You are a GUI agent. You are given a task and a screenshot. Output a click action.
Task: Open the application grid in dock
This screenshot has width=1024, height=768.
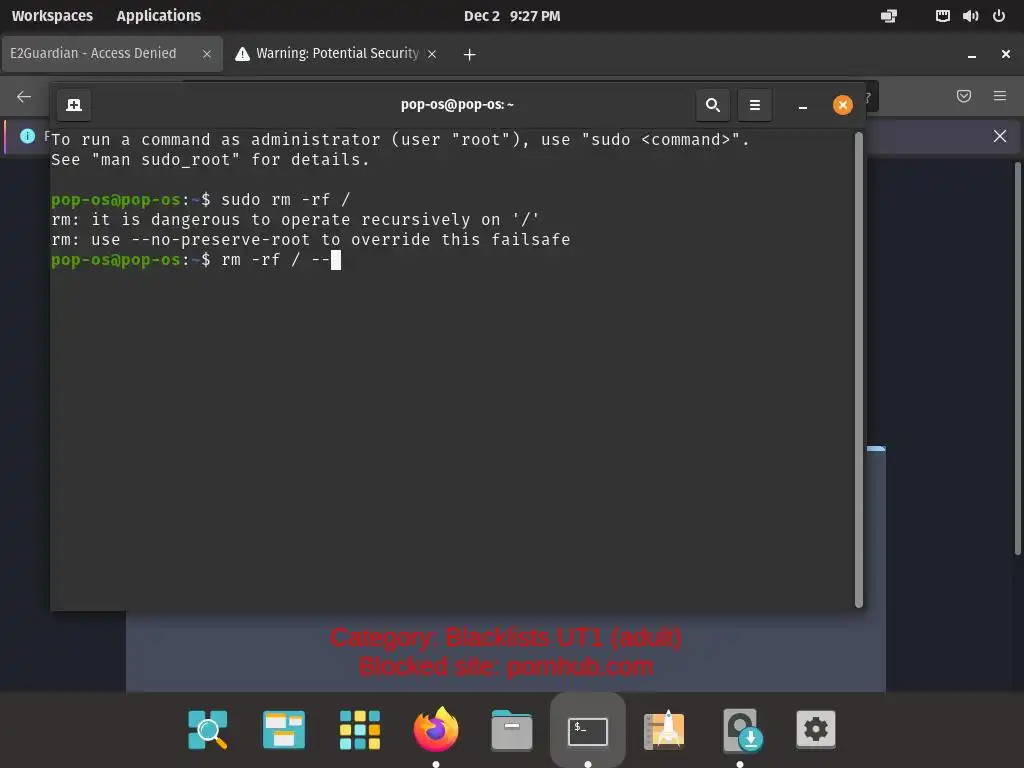360,729
